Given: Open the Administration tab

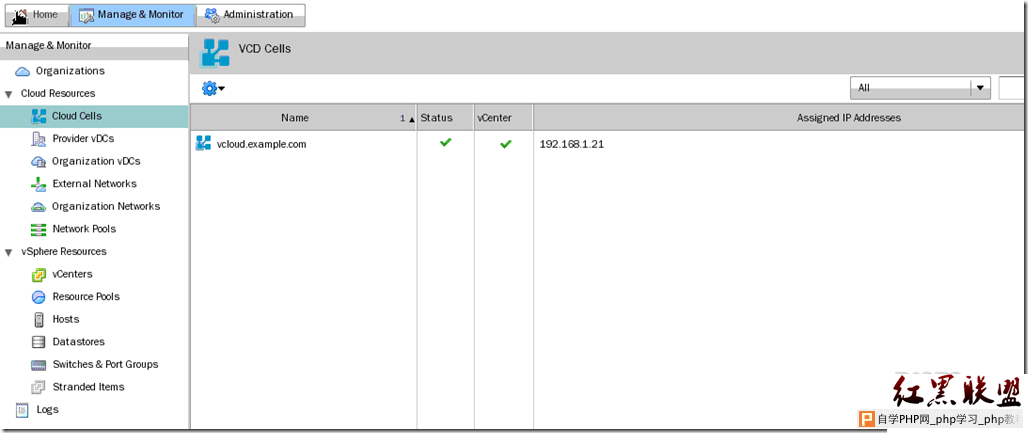Looking at the screenshot, I should click(x=250, y=15).
